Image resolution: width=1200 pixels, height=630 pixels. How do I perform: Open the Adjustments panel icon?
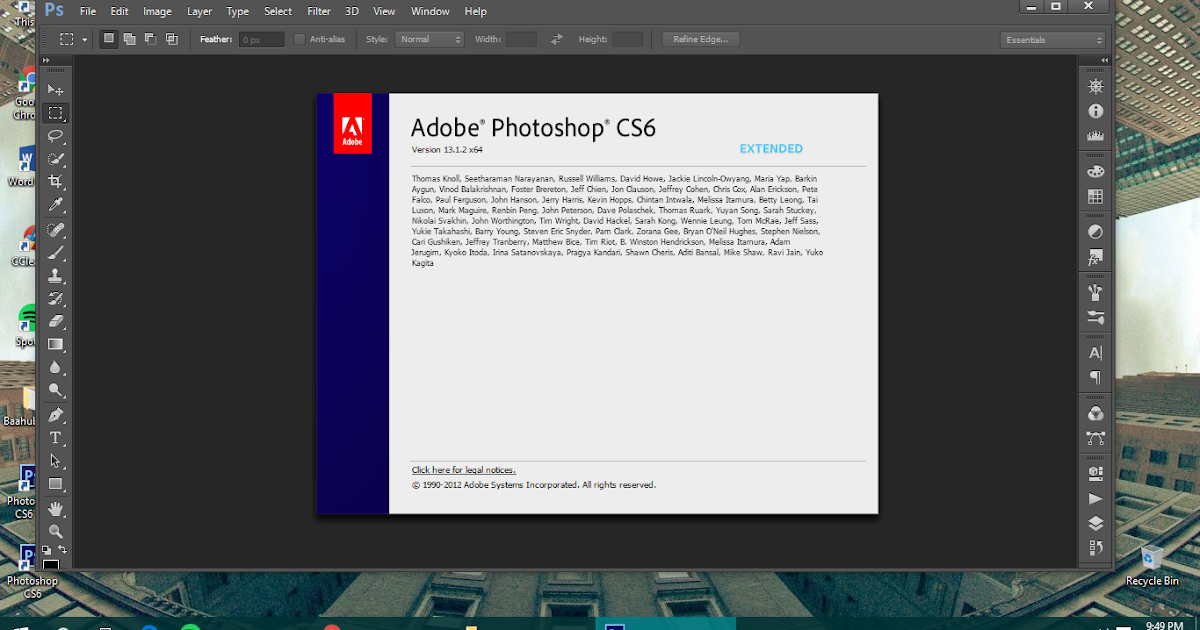(x=1095, y=232)
